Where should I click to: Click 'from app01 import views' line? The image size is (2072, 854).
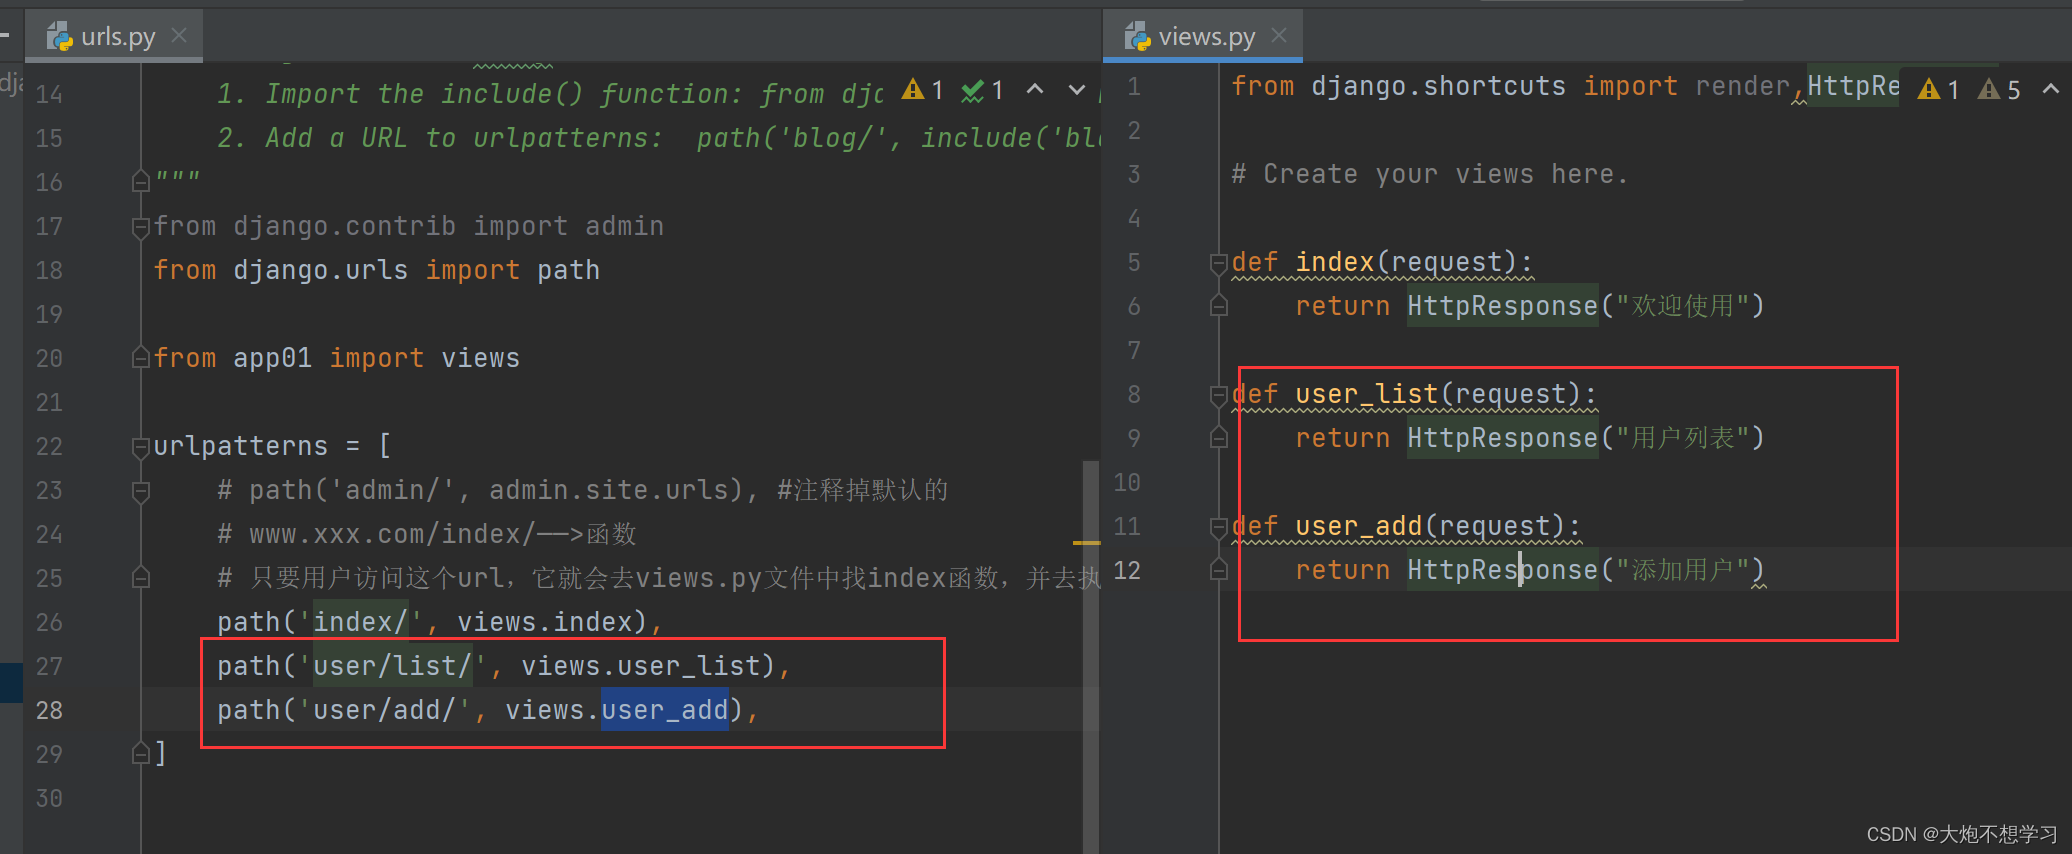tap(337, 358)
